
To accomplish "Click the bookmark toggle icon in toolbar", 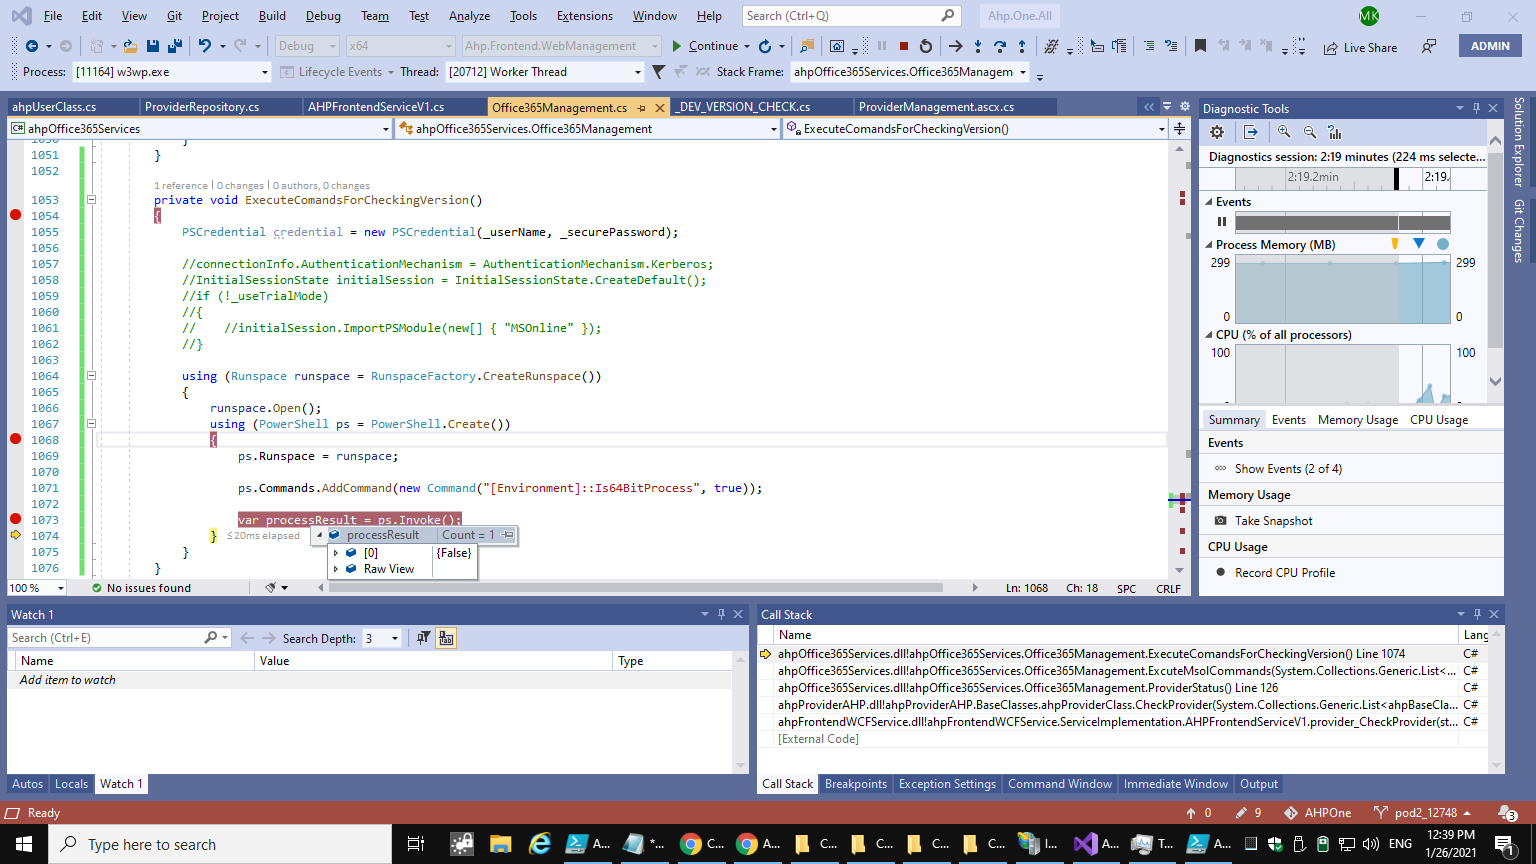I will click(x=1200, y=46).
